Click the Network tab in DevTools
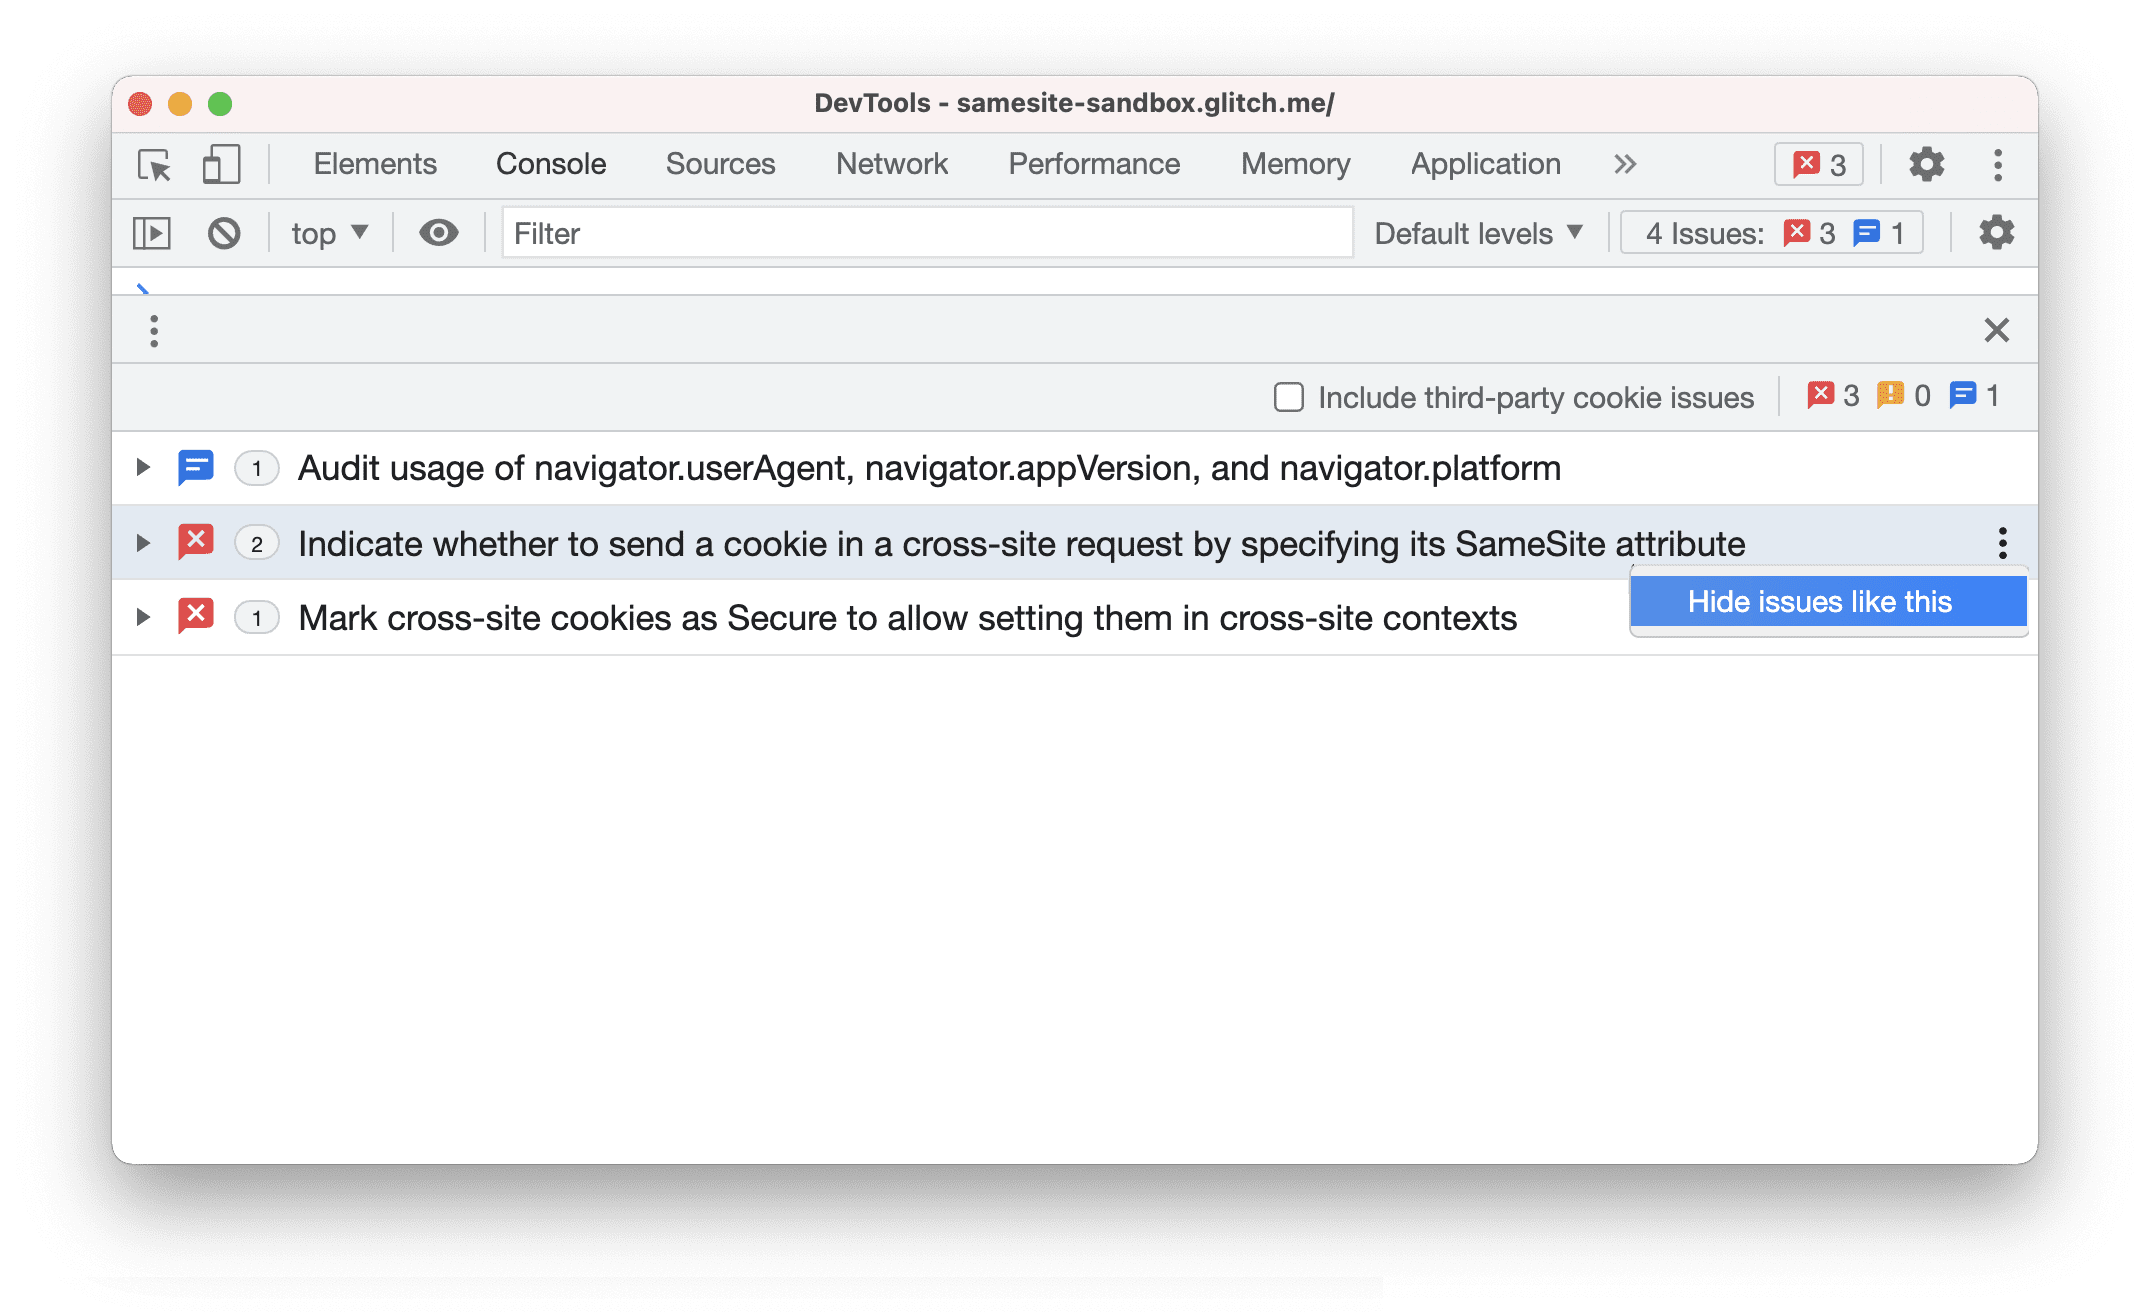 pyautogui.click(x=892, y=163)
